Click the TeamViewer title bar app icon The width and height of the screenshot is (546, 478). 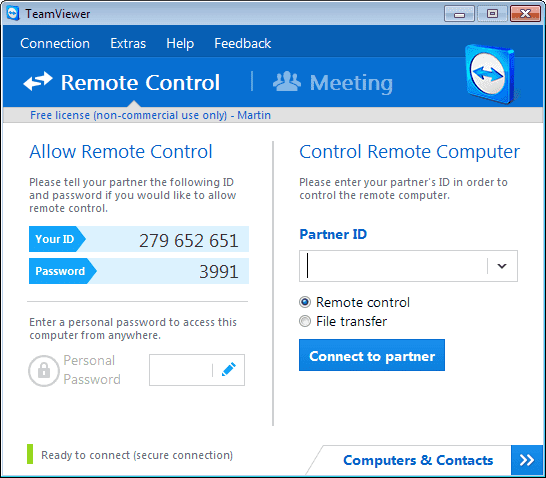13,14
